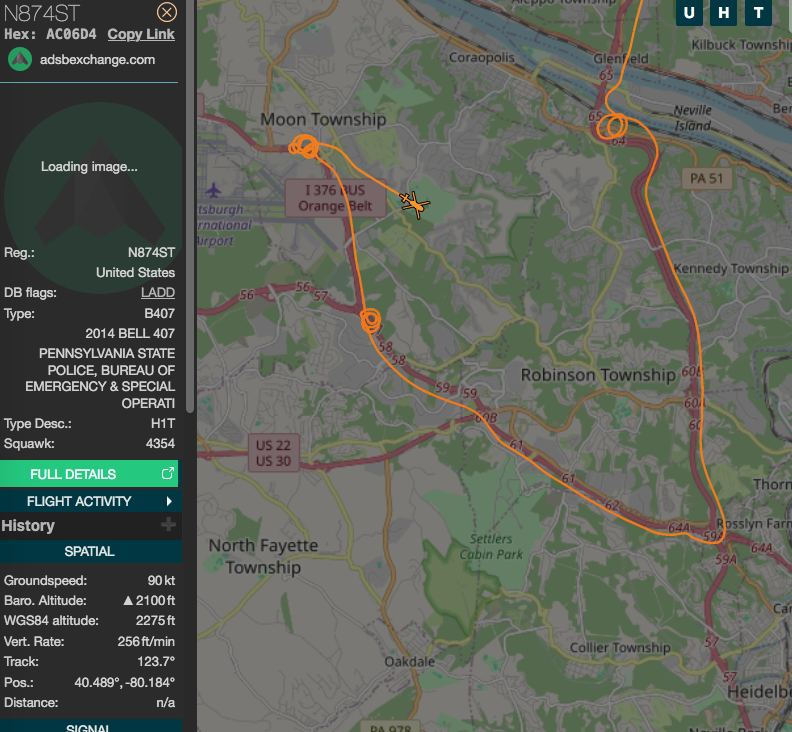Open the LADD database flag link
Screen dimensions: 792x732
click(x=158, y=292)
